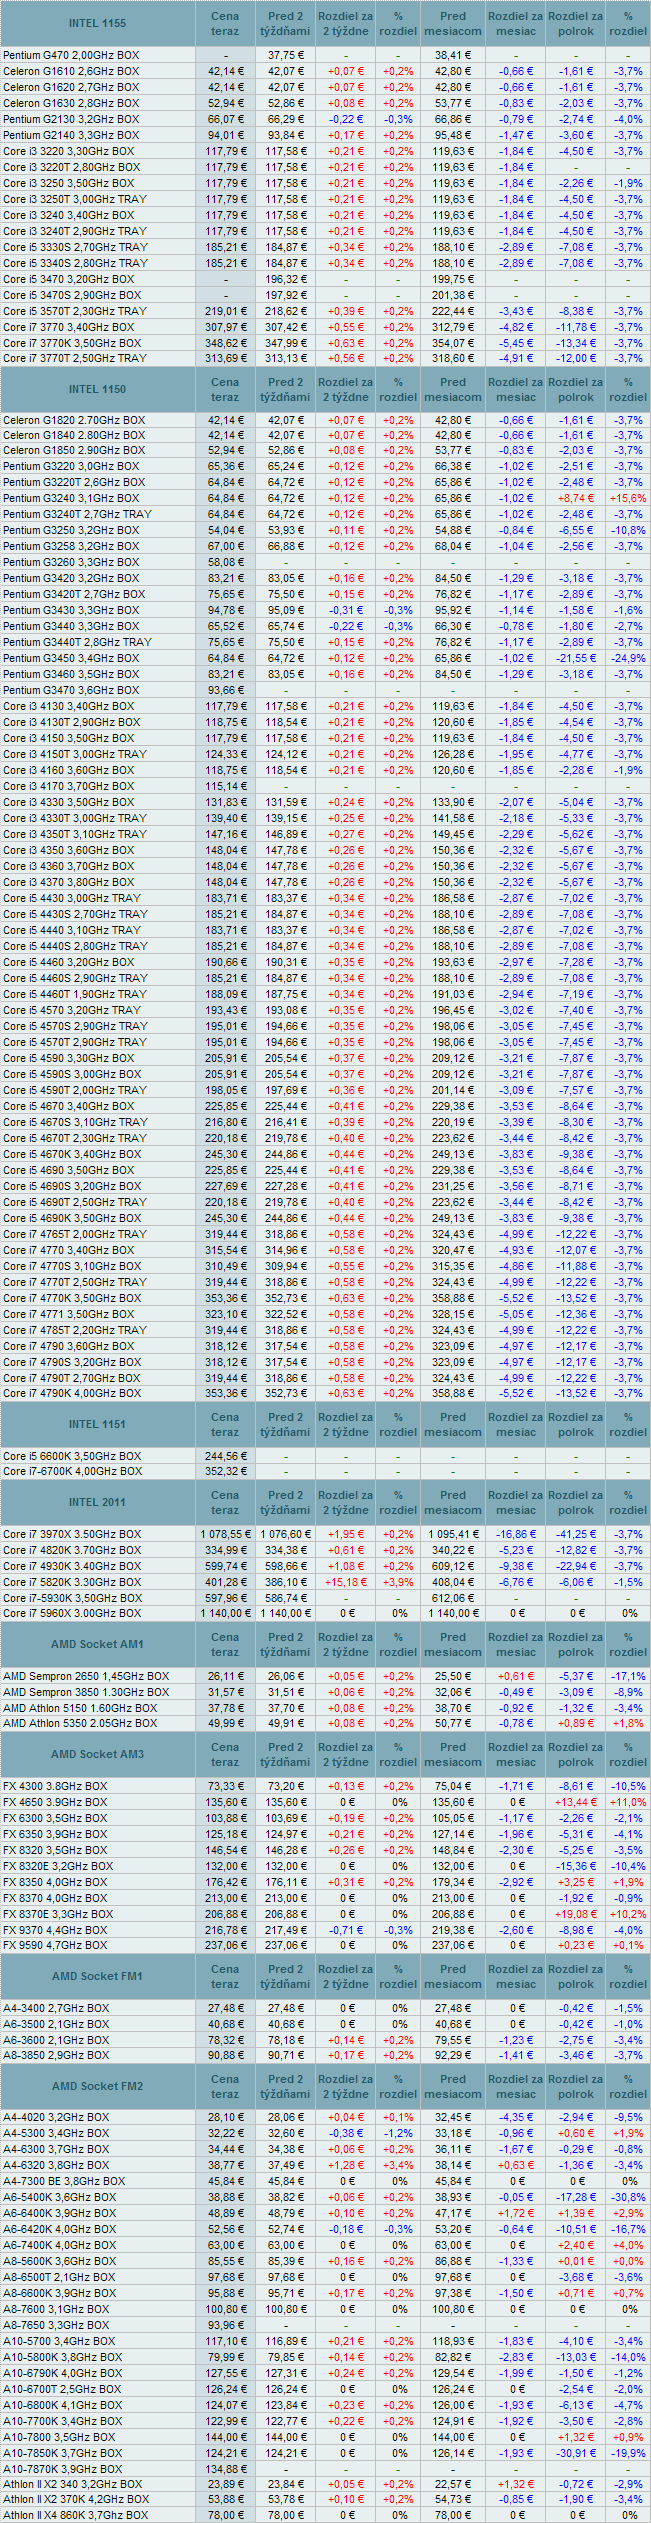Select Celeron G1610 2,6GHz BOX product name
Viewport: 651px width, 2523px height.
click(x=71, y=71)
